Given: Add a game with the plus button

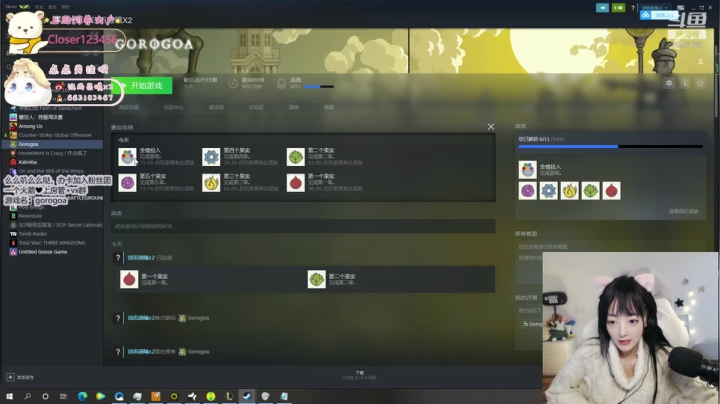Looking at the screenshot, I should tap(10, 377).
